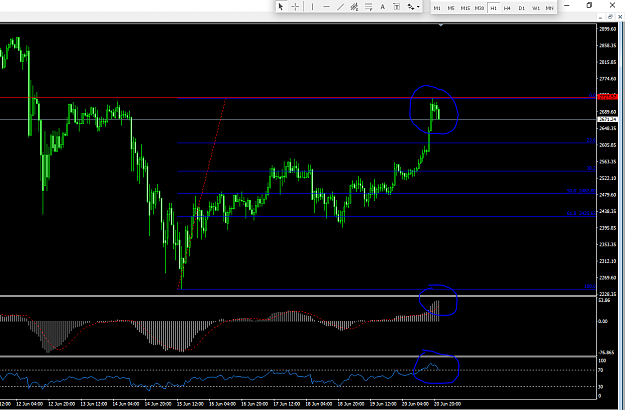
Task: Click the 2774.60 price scale value
Action: coord(608,78)
